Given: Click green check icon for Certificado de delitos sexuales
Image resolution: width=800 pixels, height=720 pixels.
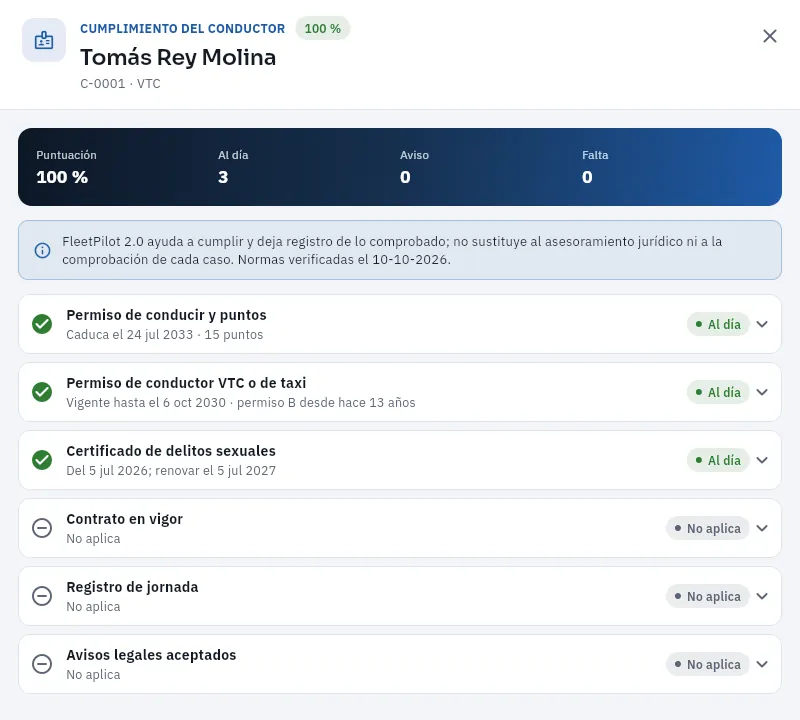Looking at the screenshot, I should (x=42, y=460).
